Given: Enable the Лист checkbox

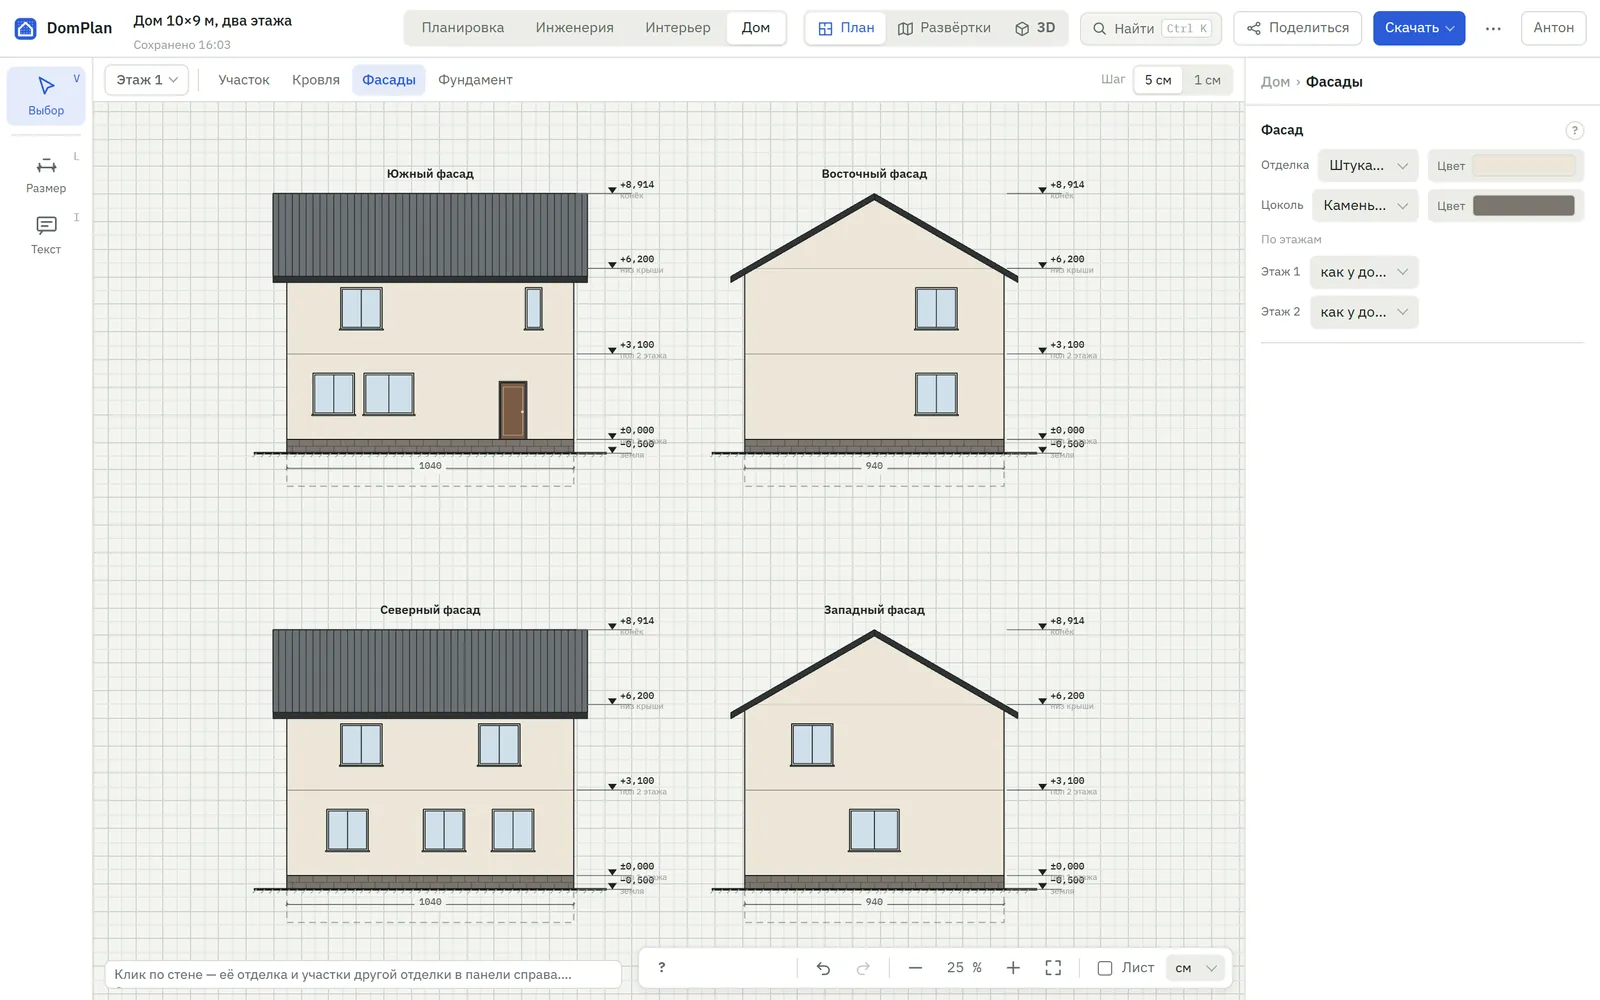Looking at the screenshot, I should coord(1105,968).
